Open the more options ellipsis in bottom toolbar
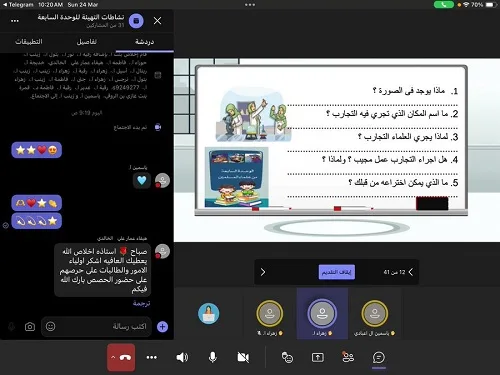Image resolution: width=500 pixels, height=375 pixels. 152,357
